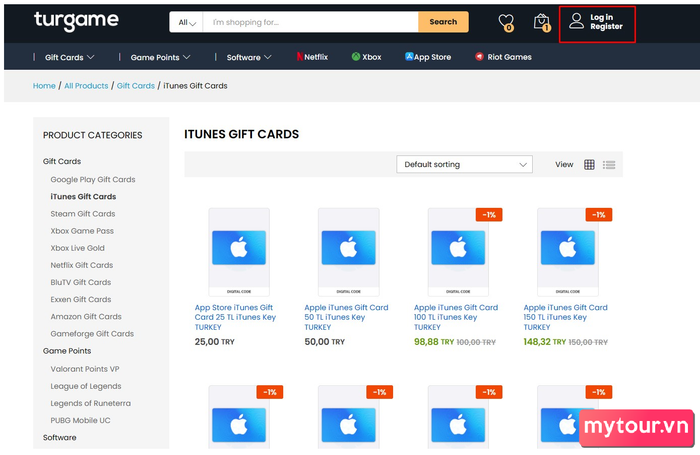700x455 pixels.
Task: Open Apple iTunes Gift Card 50 TL title
Action: 346,317
